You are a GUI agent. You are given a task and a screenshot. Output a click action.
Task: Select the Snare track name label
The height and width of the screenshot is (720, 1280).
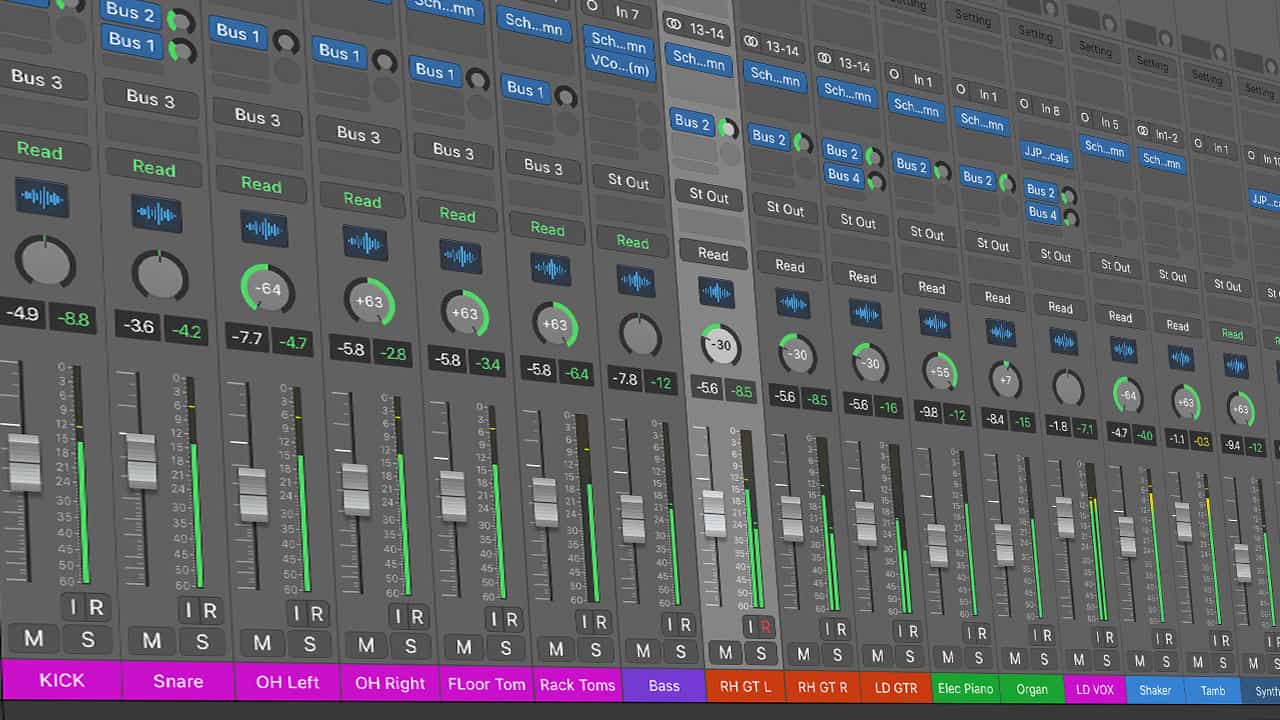[178, 682]
